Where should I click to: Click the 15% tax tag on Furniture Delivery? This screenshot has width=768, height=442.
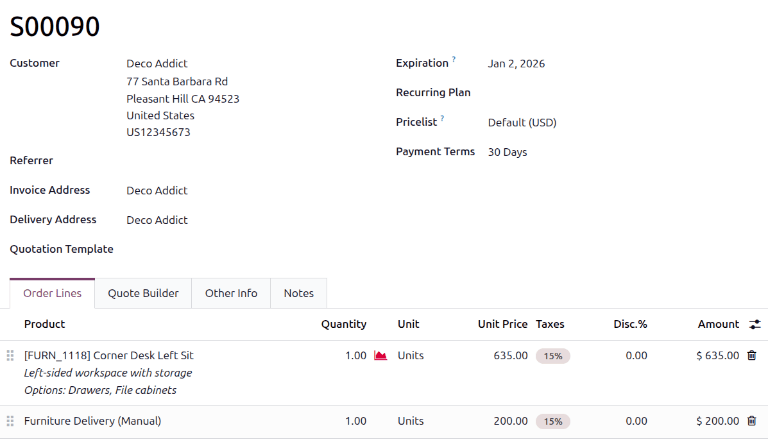[553, 421]
